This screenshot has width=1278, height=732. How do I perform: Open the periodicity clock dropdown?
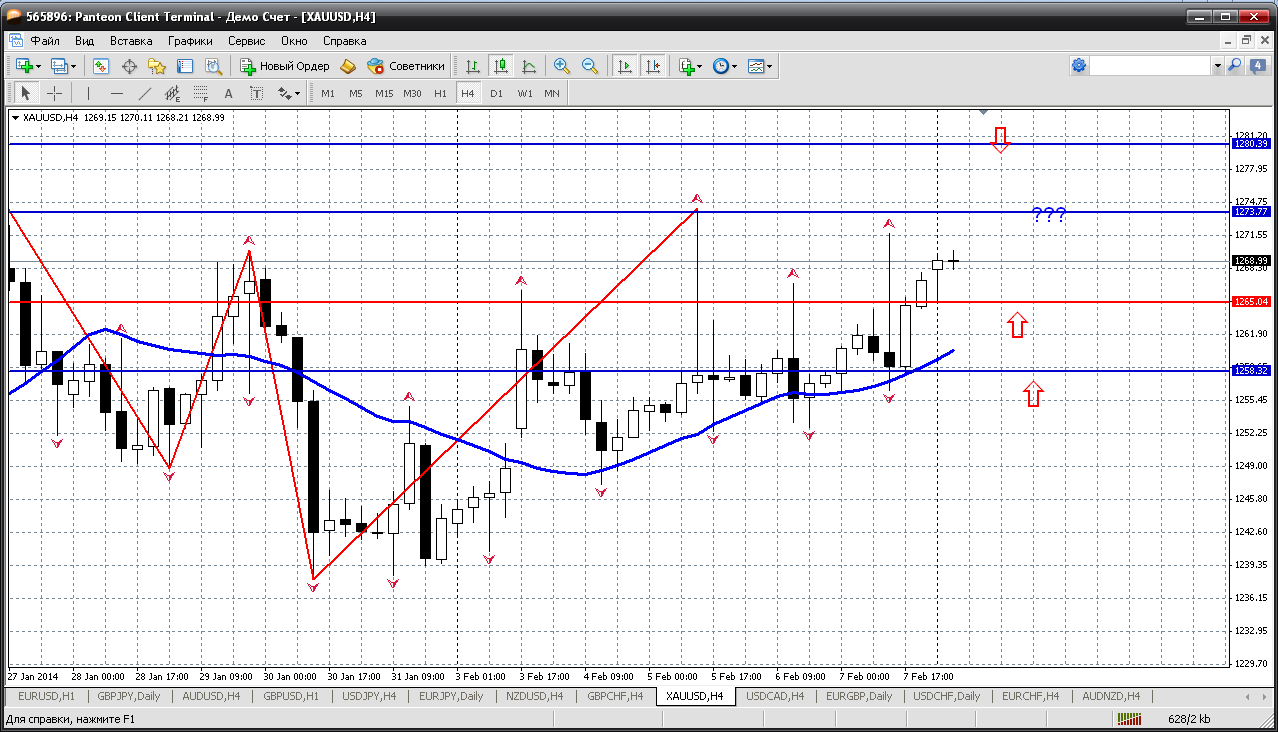coord(725,66)
